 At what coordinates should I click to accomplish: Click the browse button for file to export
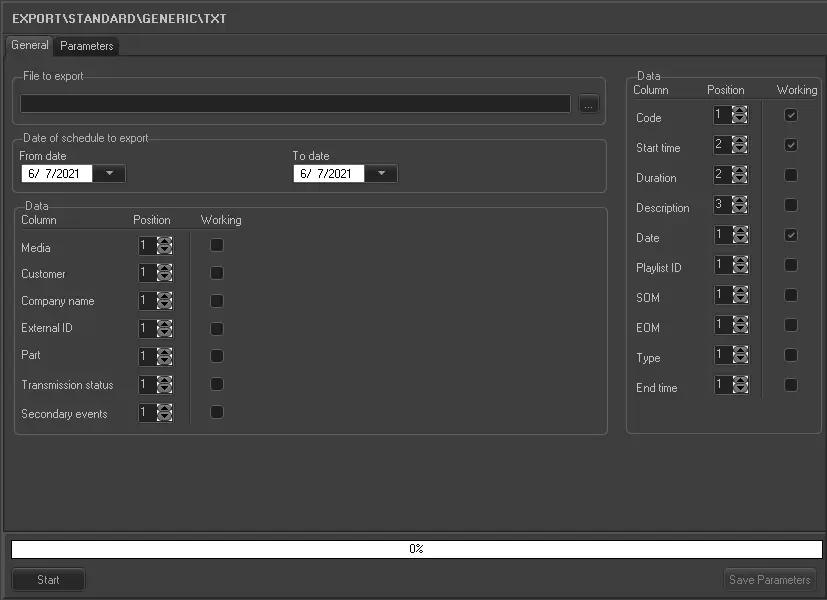pos(588,104)
